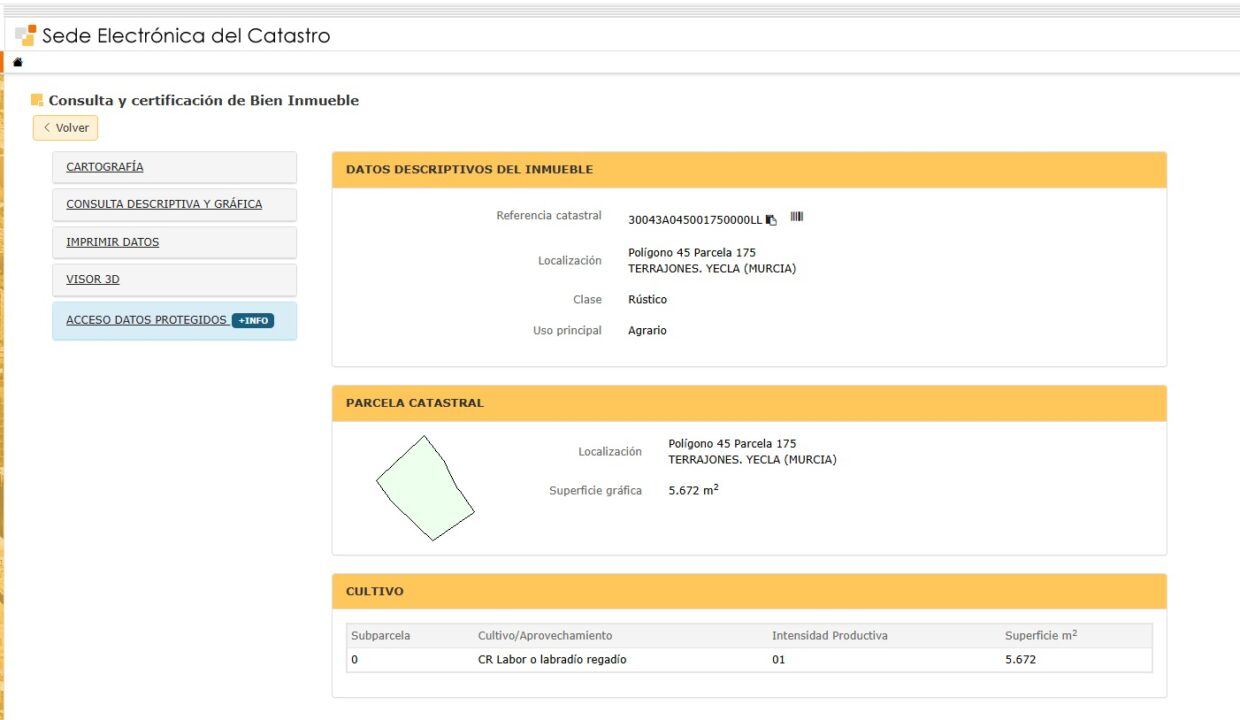Screen dimensions: 1240x720
Task: Click the reference number 30043A045001750000LL
Action: tap(695, 220)
